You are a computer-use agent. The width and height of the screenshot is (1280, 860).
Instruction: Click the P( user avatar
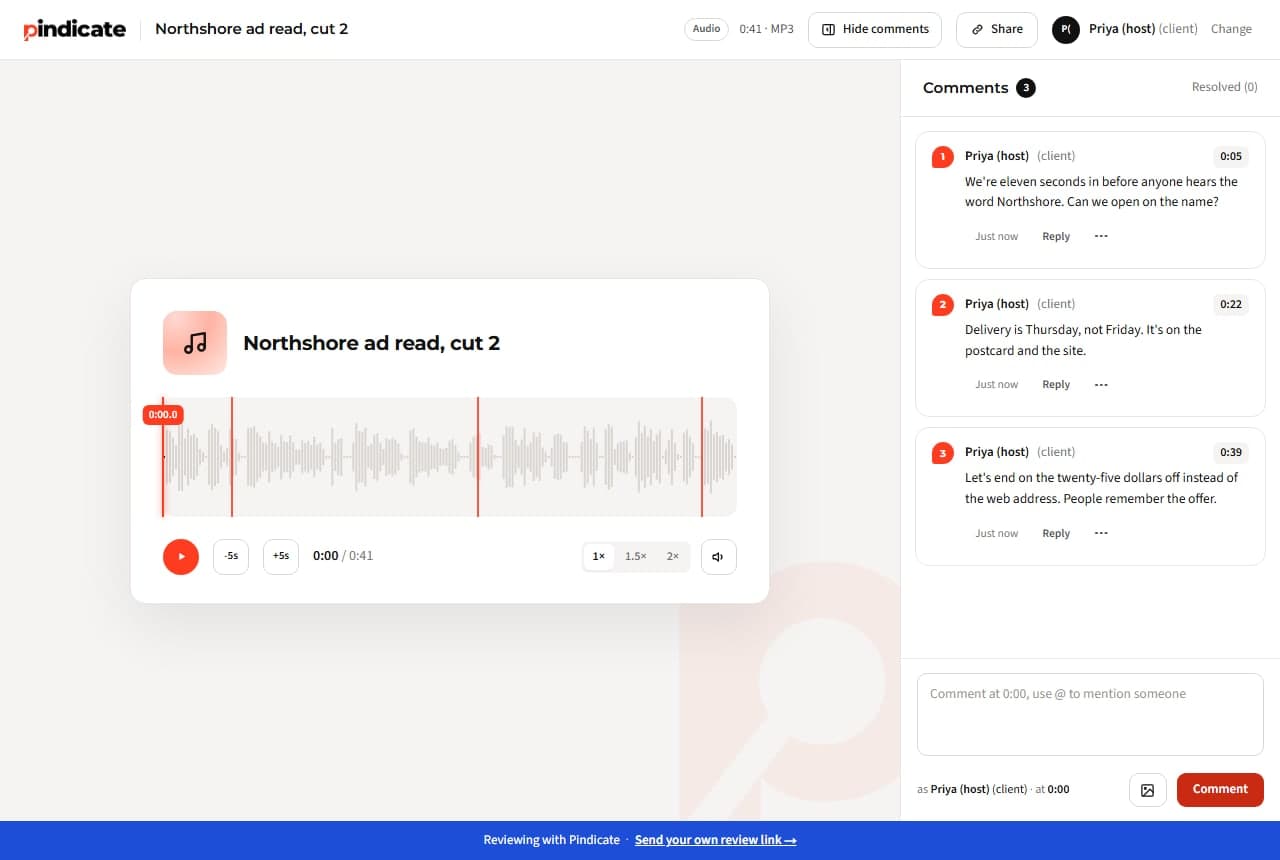[x=1066, y=30]
